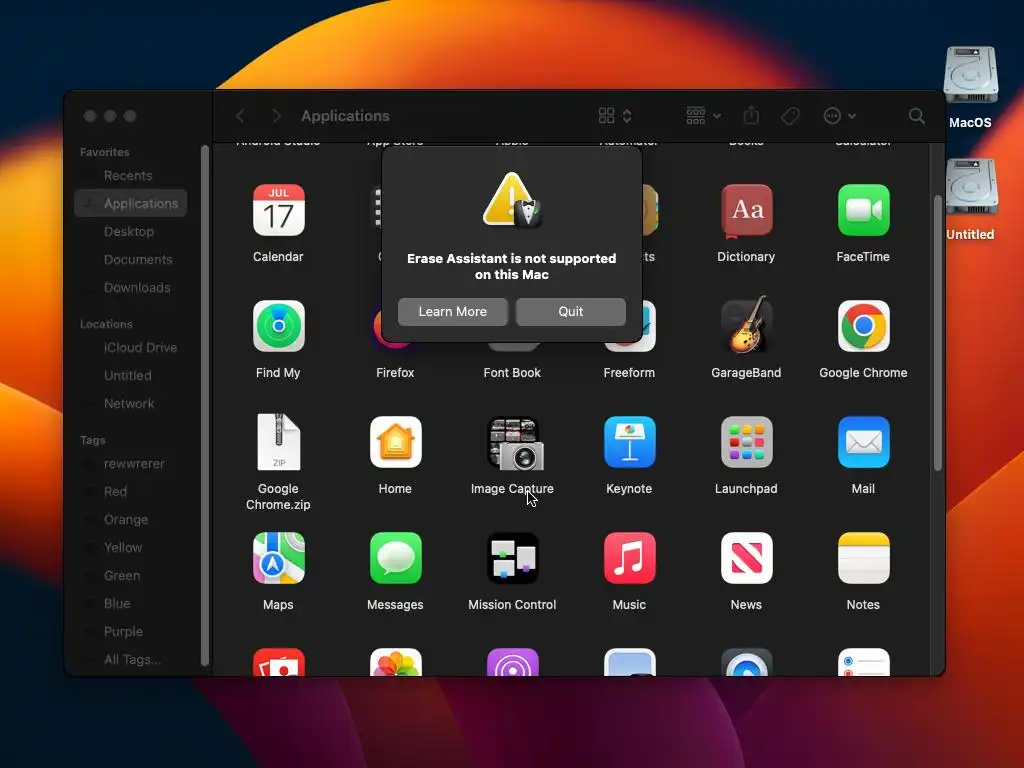Go forward with the right chevron

coord(276,116)
